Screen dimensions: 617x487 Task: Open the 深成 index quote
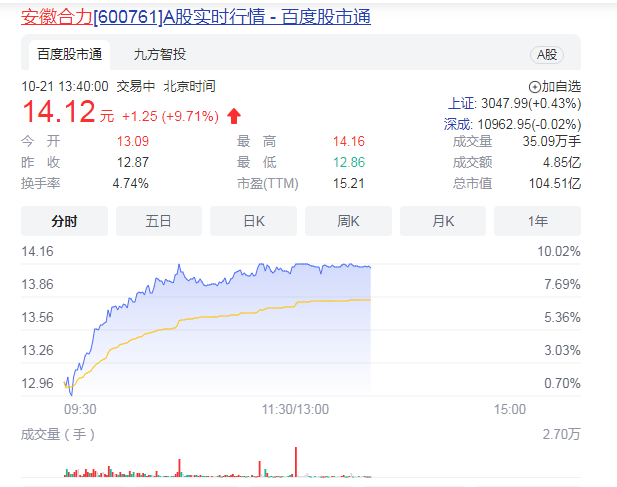(x=512, y=124)
